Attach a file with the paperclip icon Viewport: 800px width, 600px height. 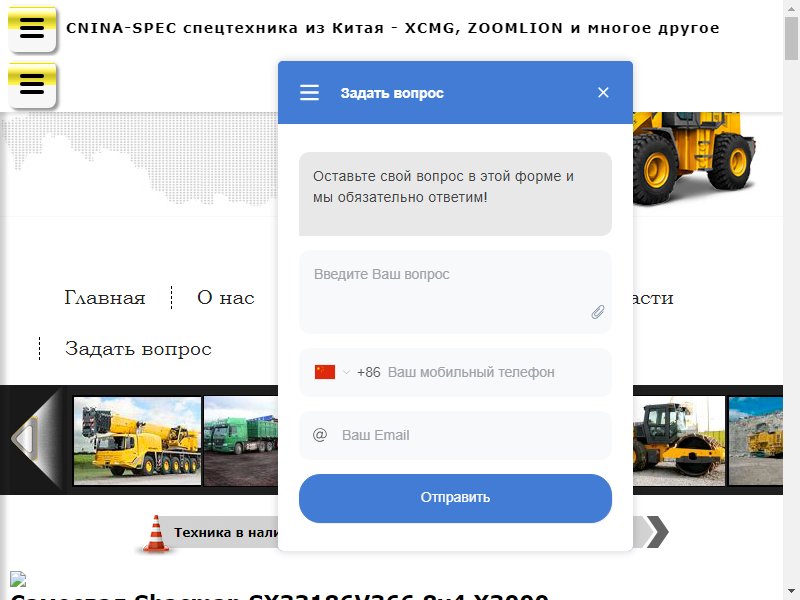coord(597,312)
